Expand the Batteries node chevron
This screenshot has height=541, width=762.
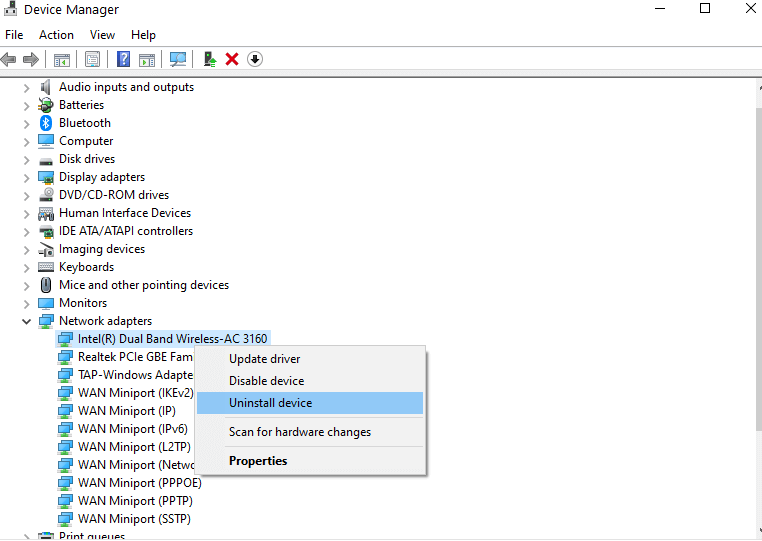pos(26,106)
